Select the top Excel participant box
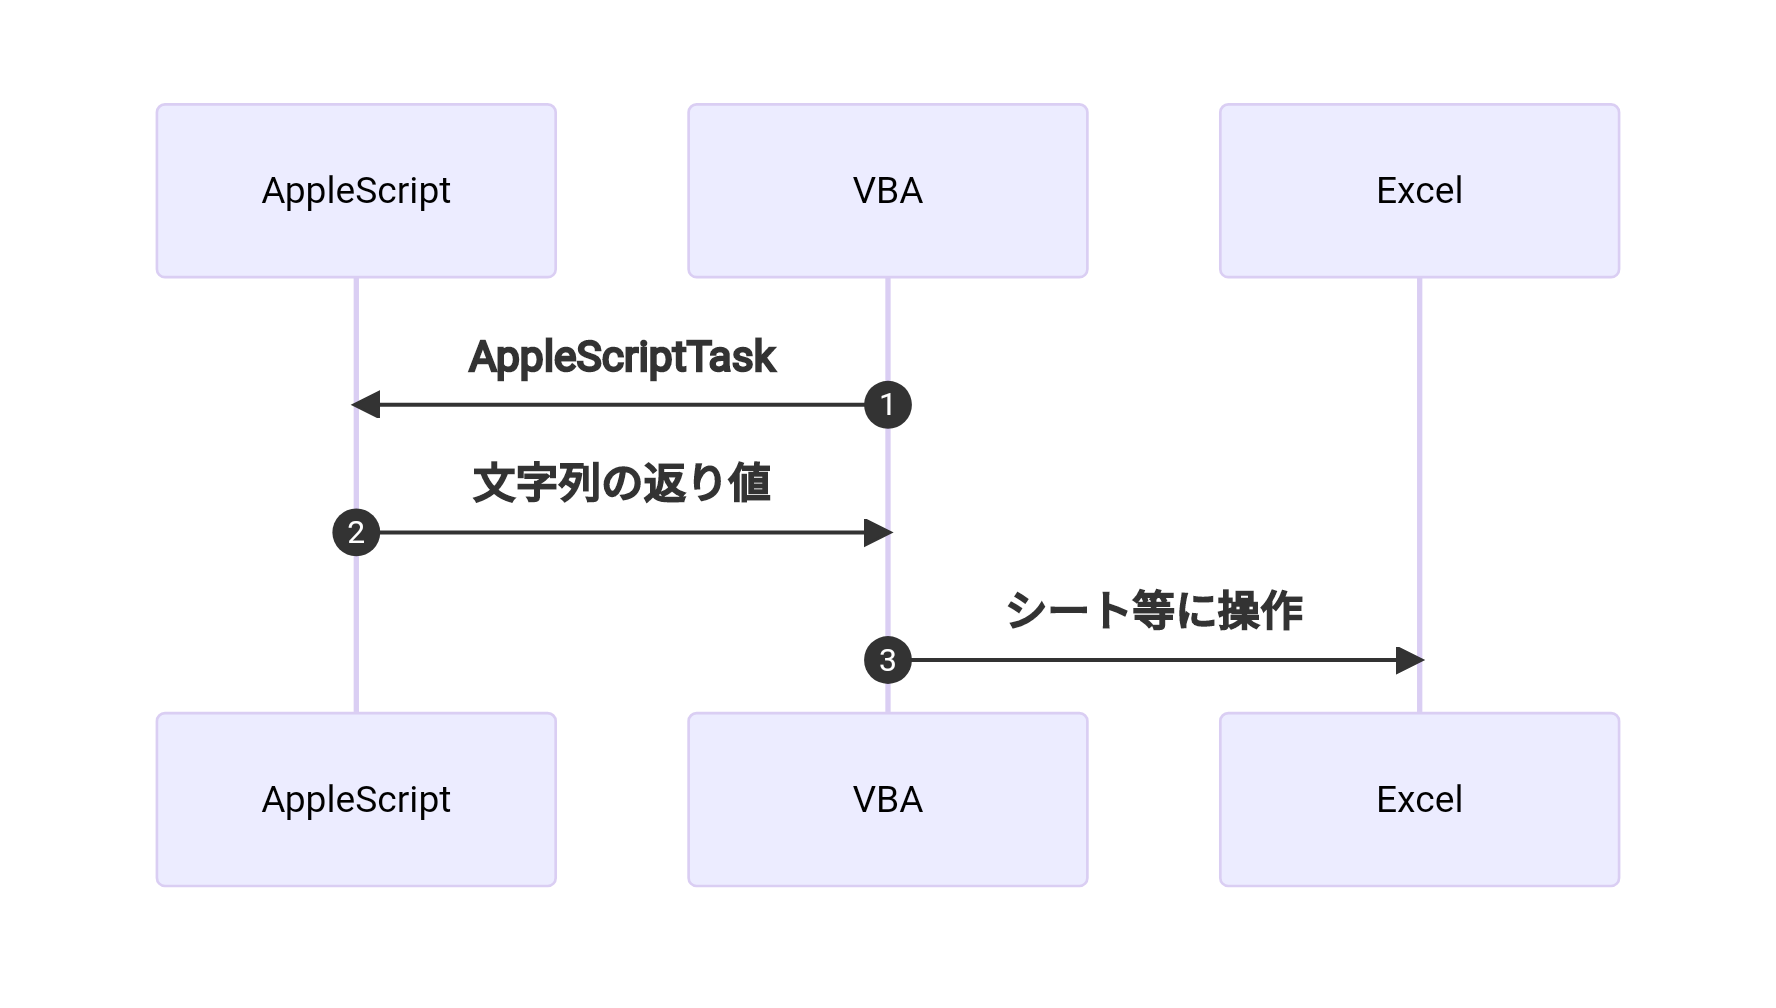This screenshot has width=1776, height=1008. pos(1419,191)
